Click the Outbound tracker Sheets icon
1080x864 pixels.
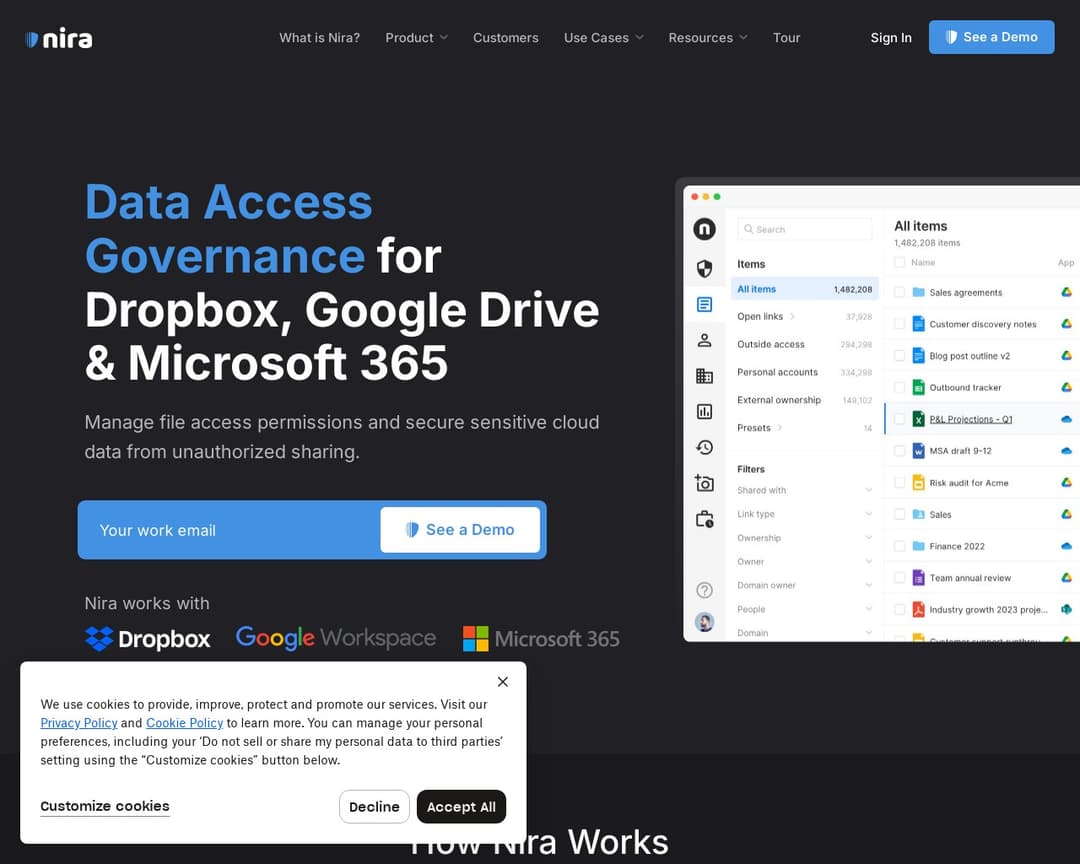click(918, 387)
